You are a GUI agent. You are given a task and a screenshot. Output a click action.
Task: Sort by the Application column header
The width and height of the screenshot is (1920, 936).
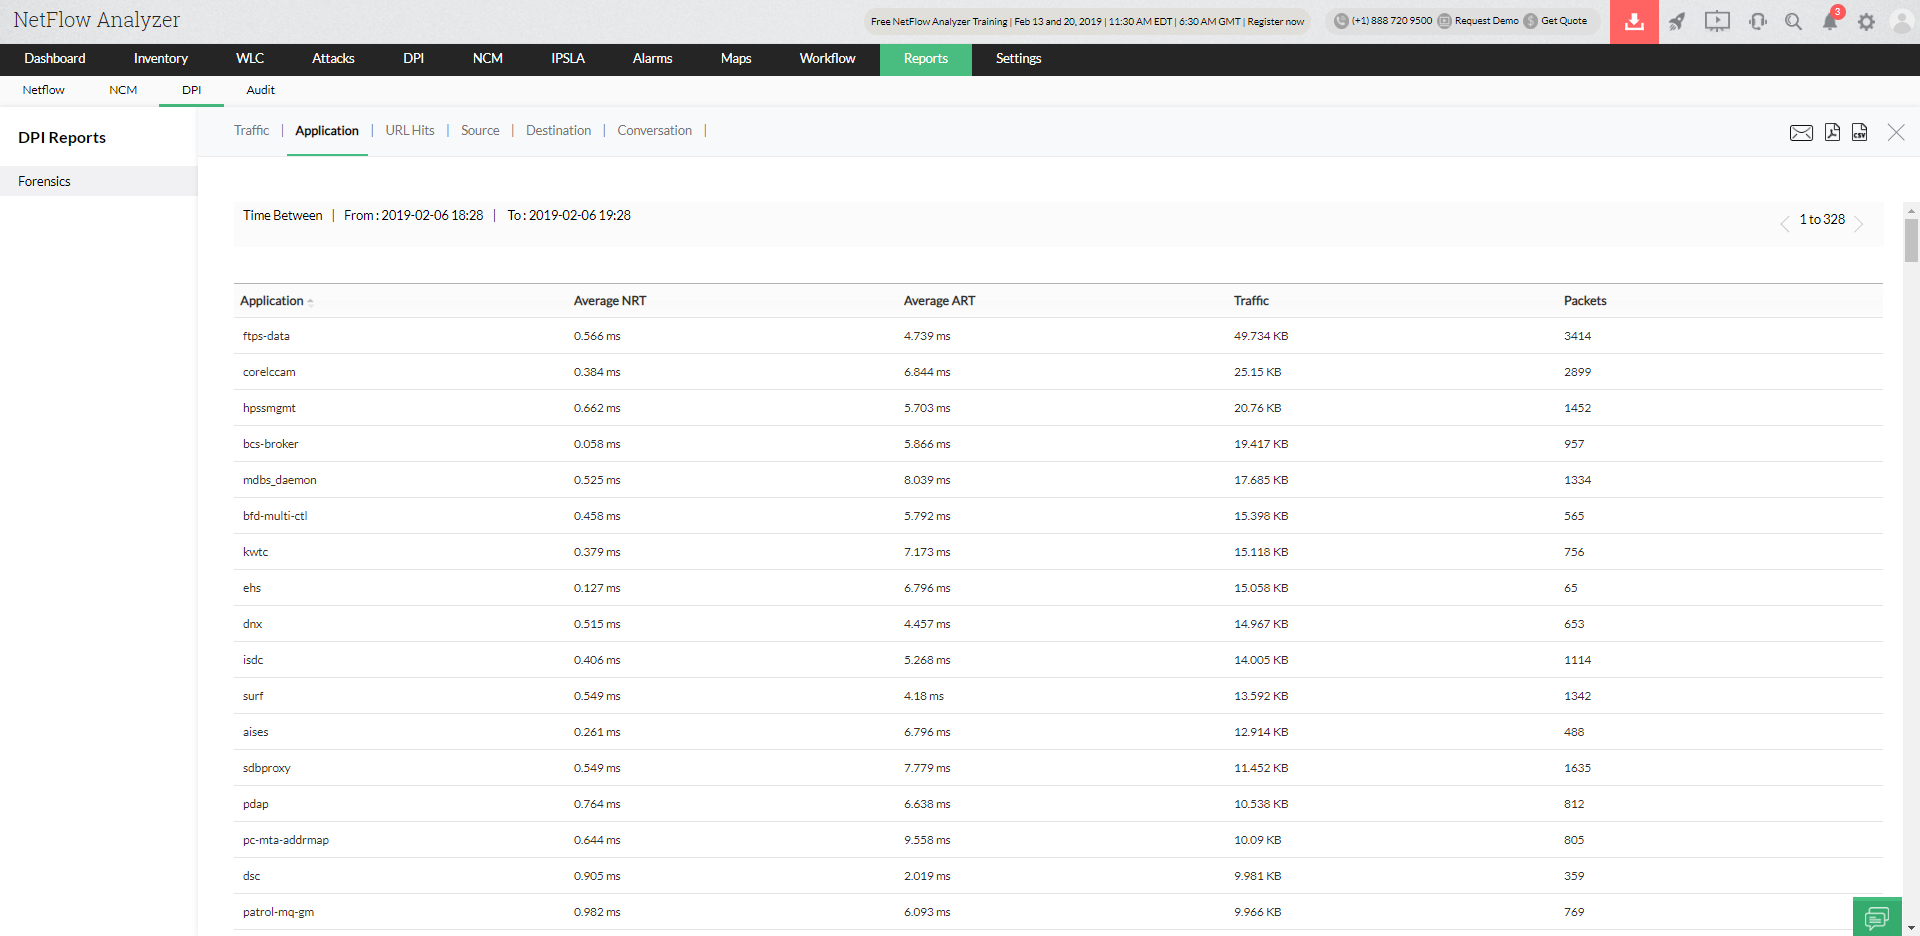[272, 301]
